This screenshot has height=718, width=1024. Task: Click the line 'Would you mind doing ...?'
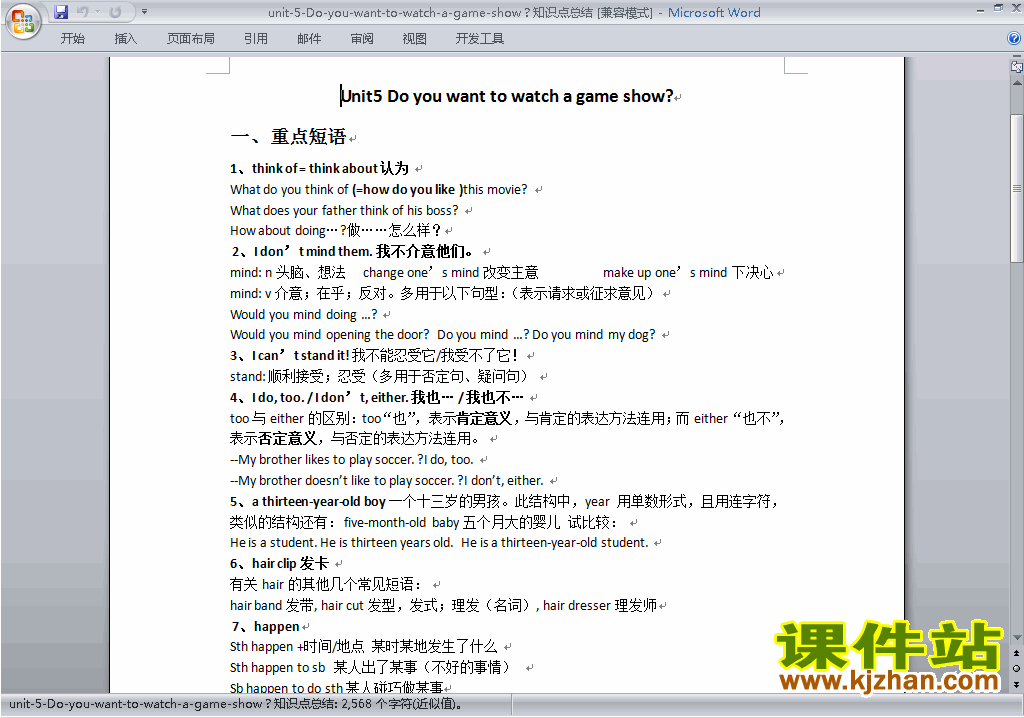pos(304,314)
